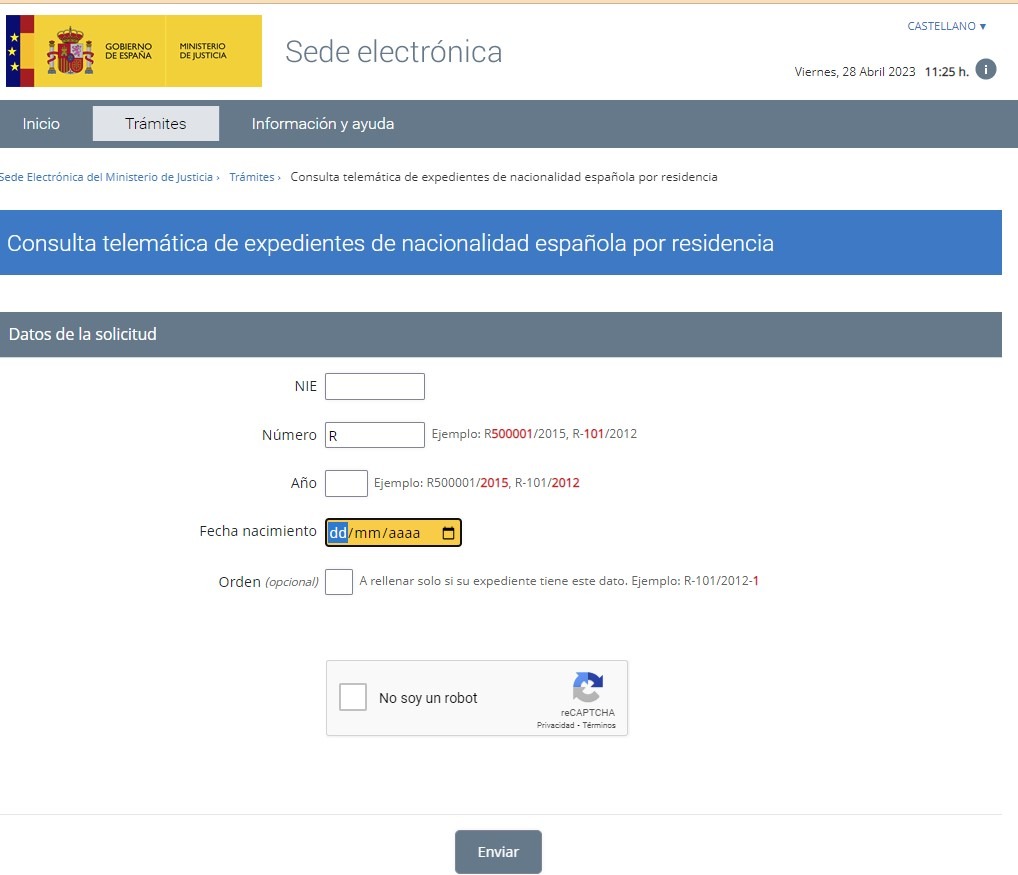Click the blue Consulta telemática page heading
The image size is (1018, 875).
501,242
